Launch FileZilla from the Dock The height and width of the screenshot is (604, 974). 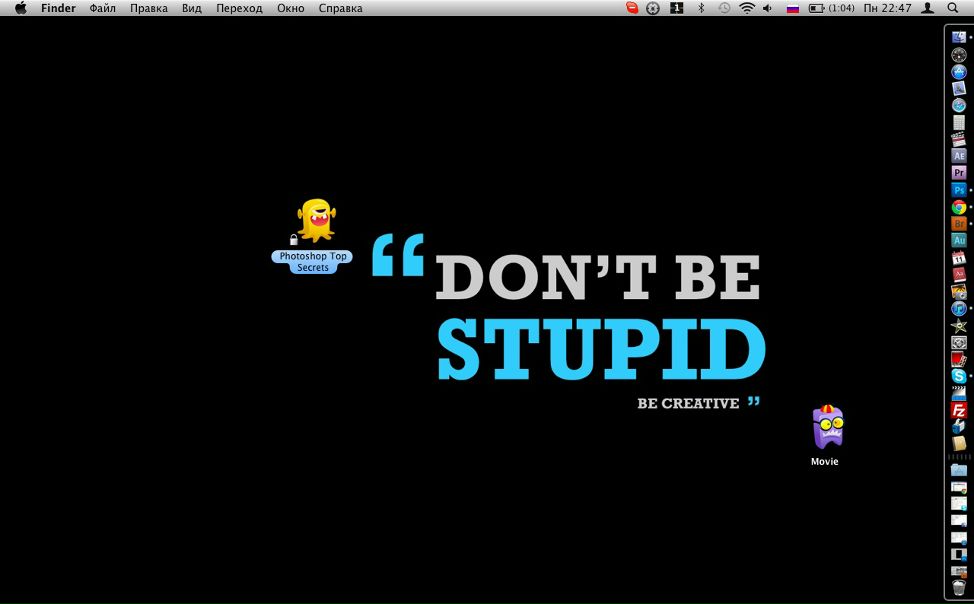pos(958,410)
